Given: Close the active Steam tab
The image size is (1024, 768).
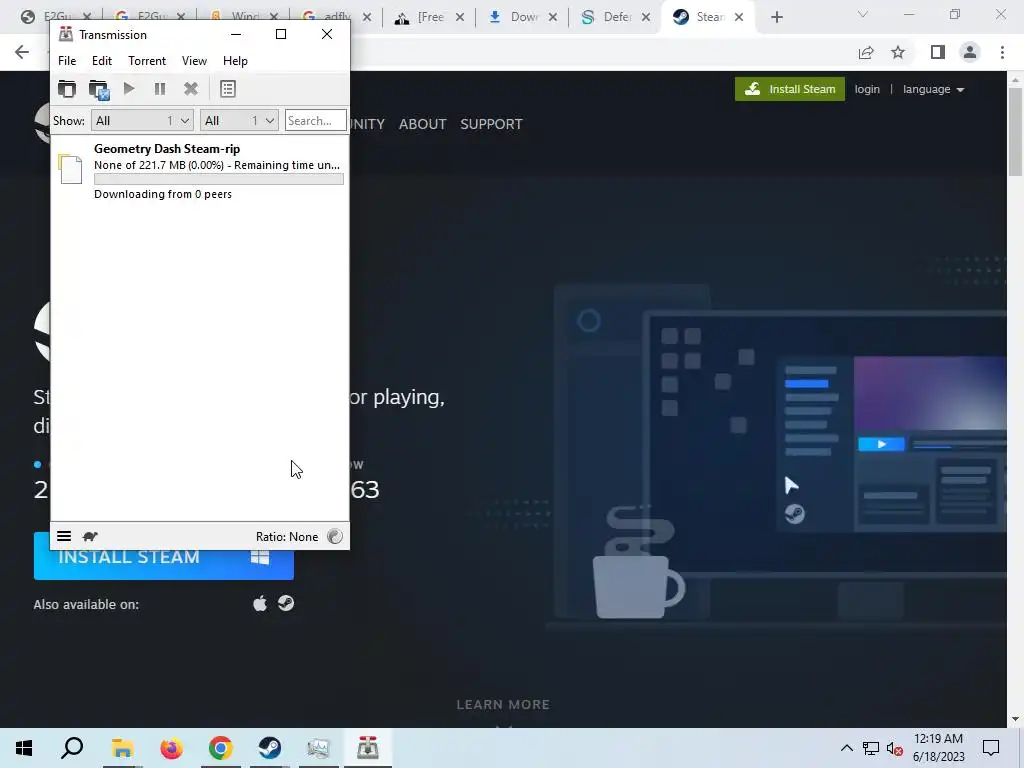Looking at the screenshot, I should [x=739, y=17].
